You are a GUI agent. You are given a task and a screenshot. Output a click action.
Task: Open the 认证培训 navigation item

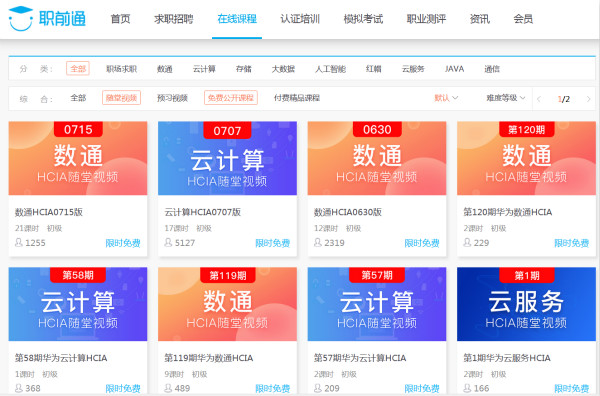[x=300, y=19]
